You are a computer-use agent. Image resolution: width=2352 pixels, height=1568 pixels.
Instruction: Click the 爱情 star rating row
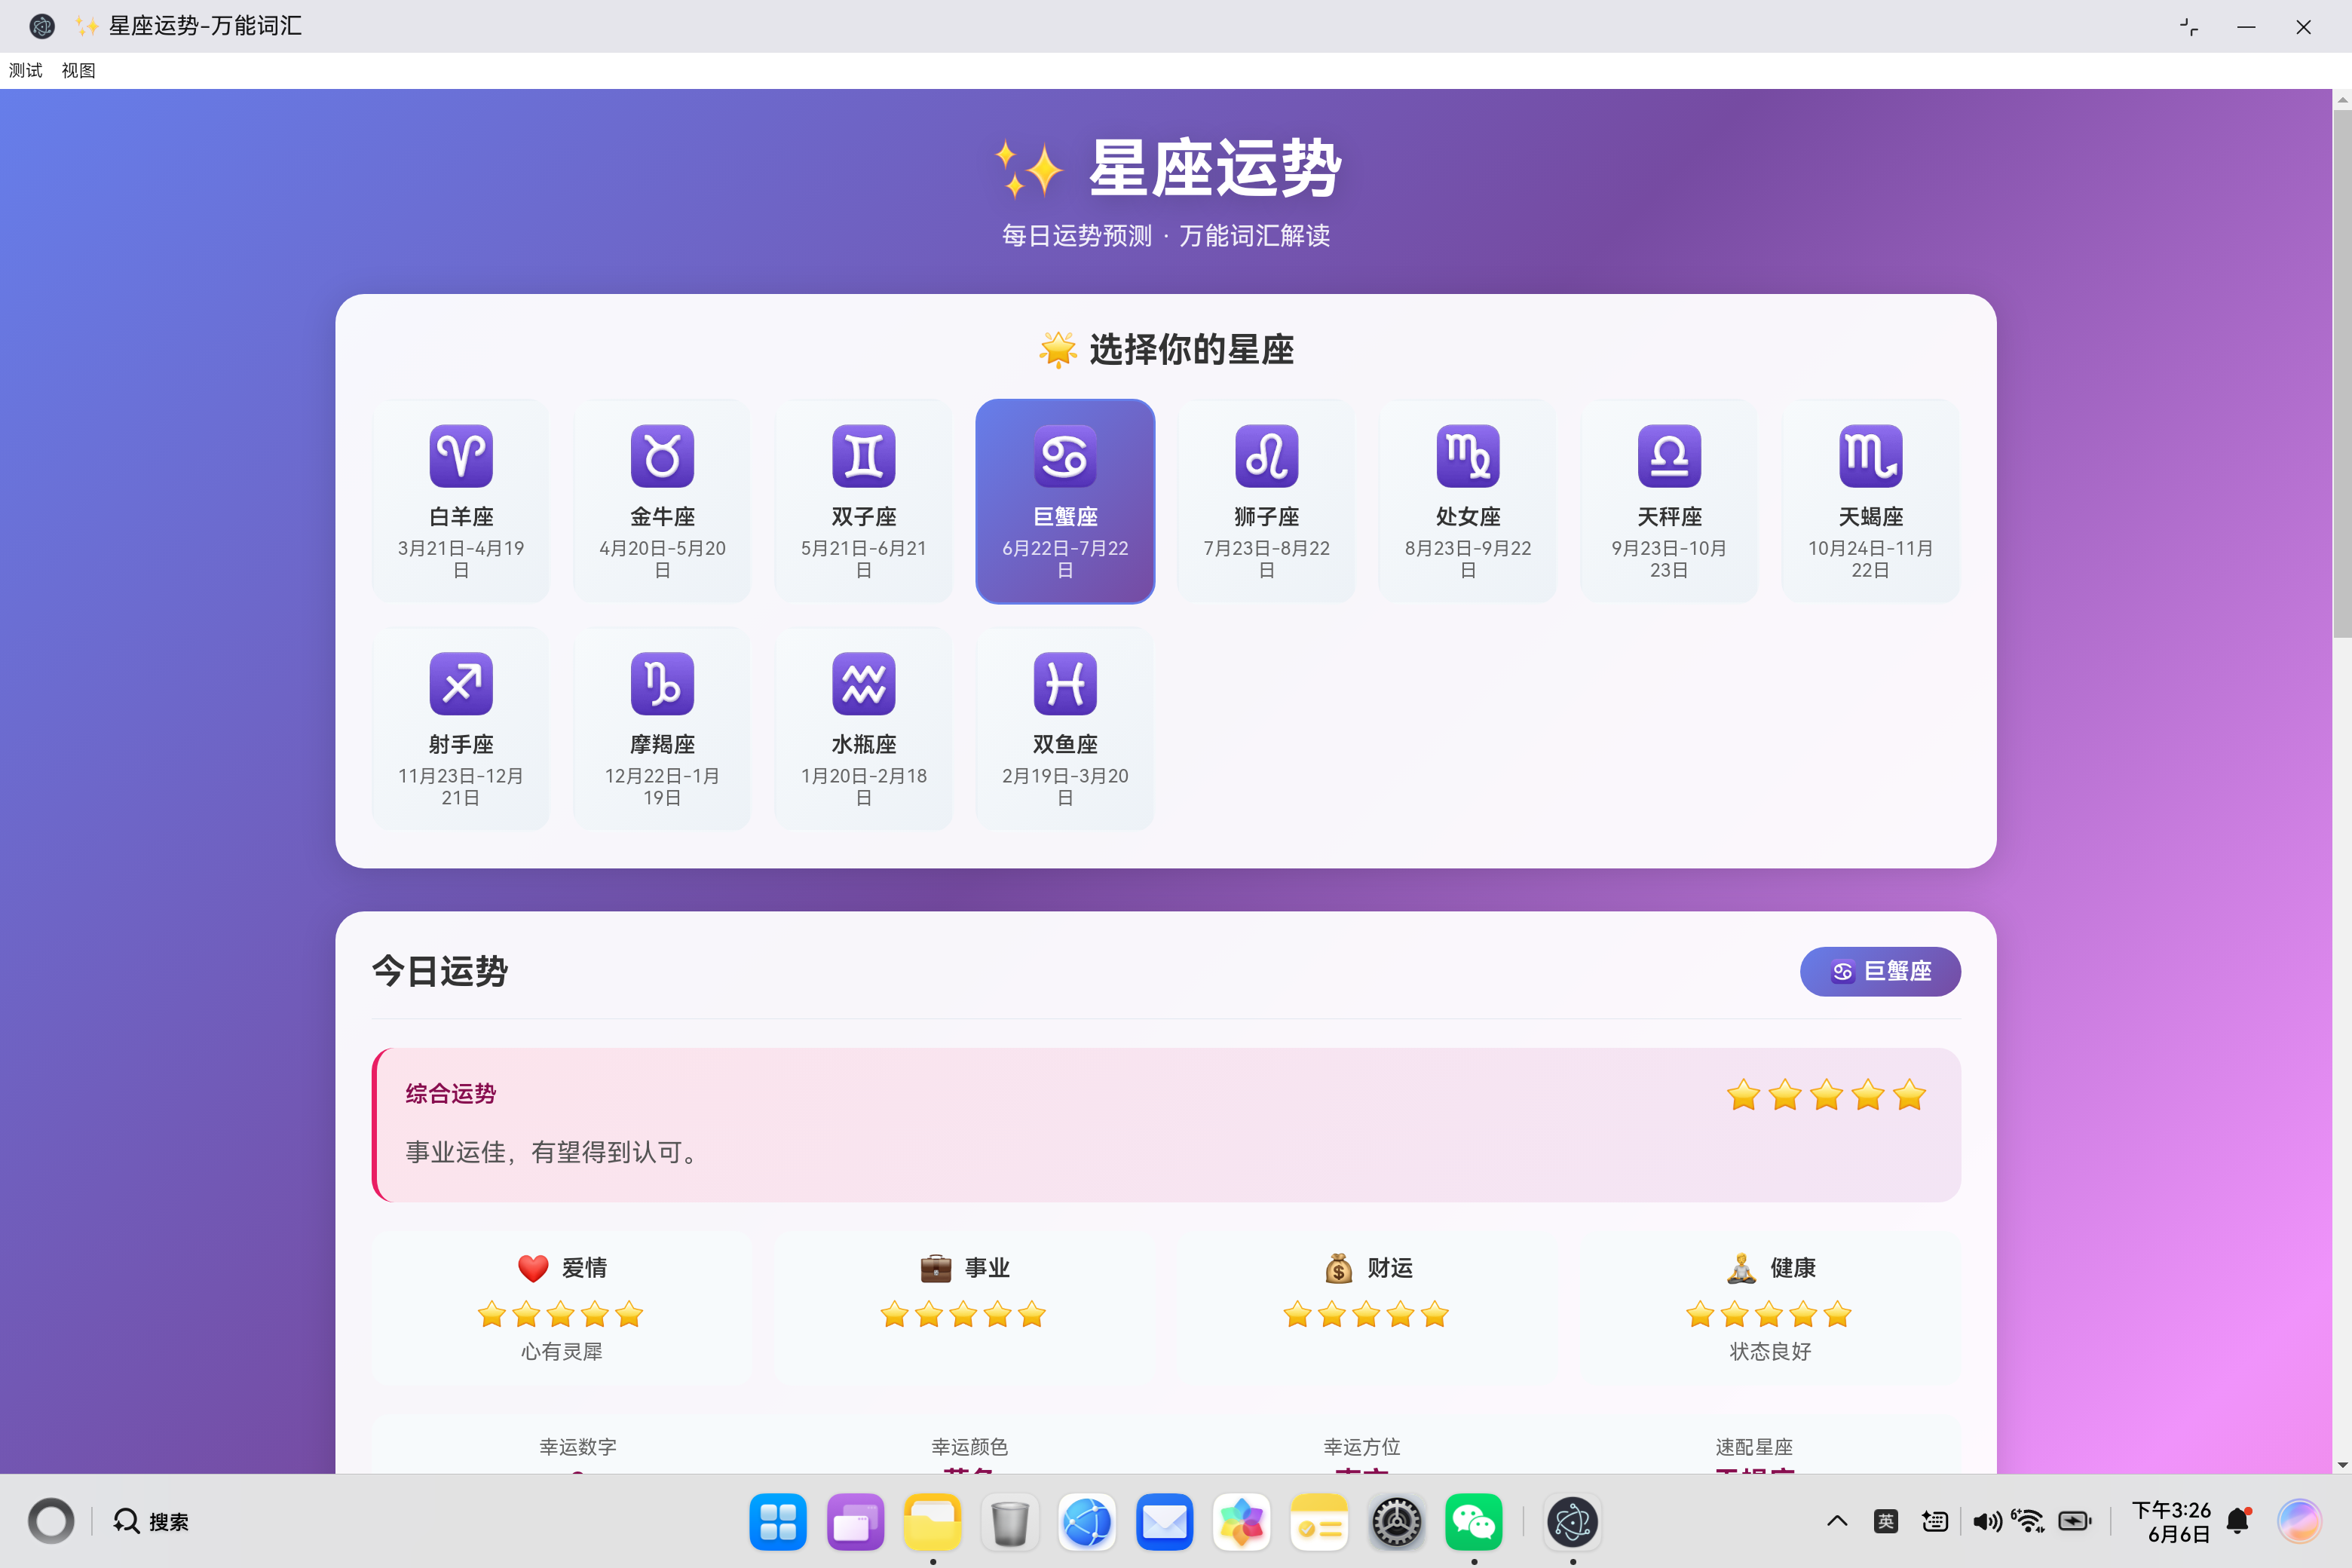(560, 1314)
